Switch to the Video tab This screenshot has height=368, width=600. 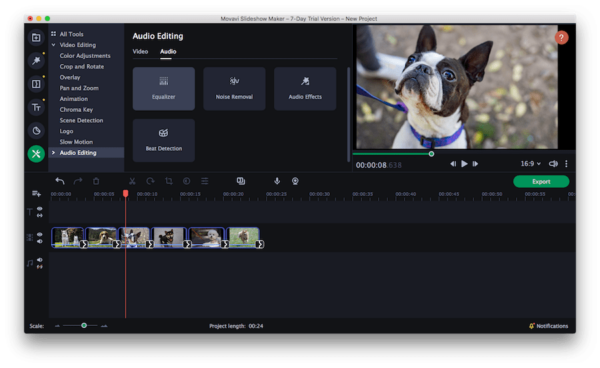140,51
